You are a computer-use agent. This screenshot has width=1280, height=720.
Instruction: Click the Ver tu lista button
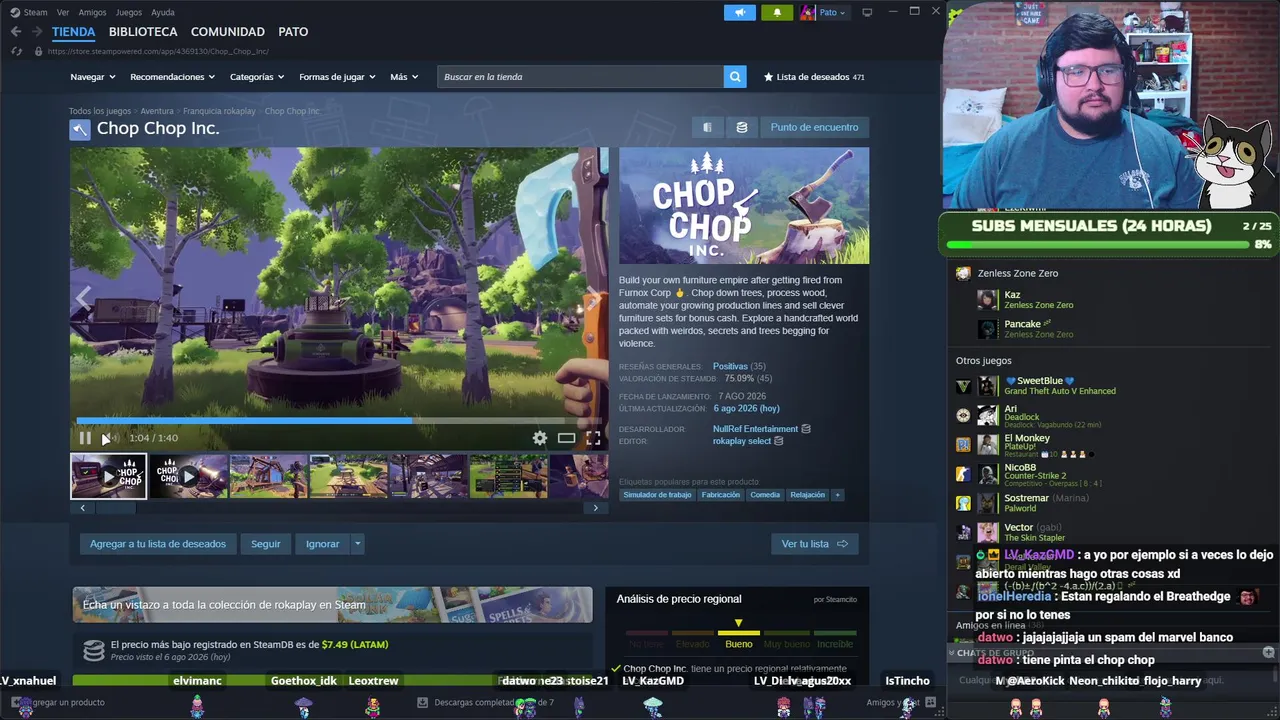coord(814,544)
